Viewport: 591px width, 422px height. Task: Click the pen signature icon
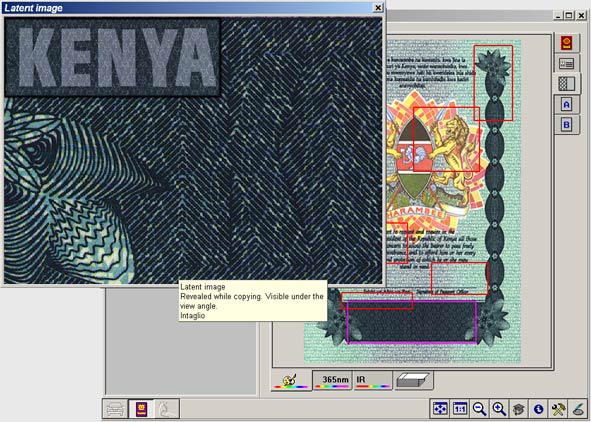(578, 408)
